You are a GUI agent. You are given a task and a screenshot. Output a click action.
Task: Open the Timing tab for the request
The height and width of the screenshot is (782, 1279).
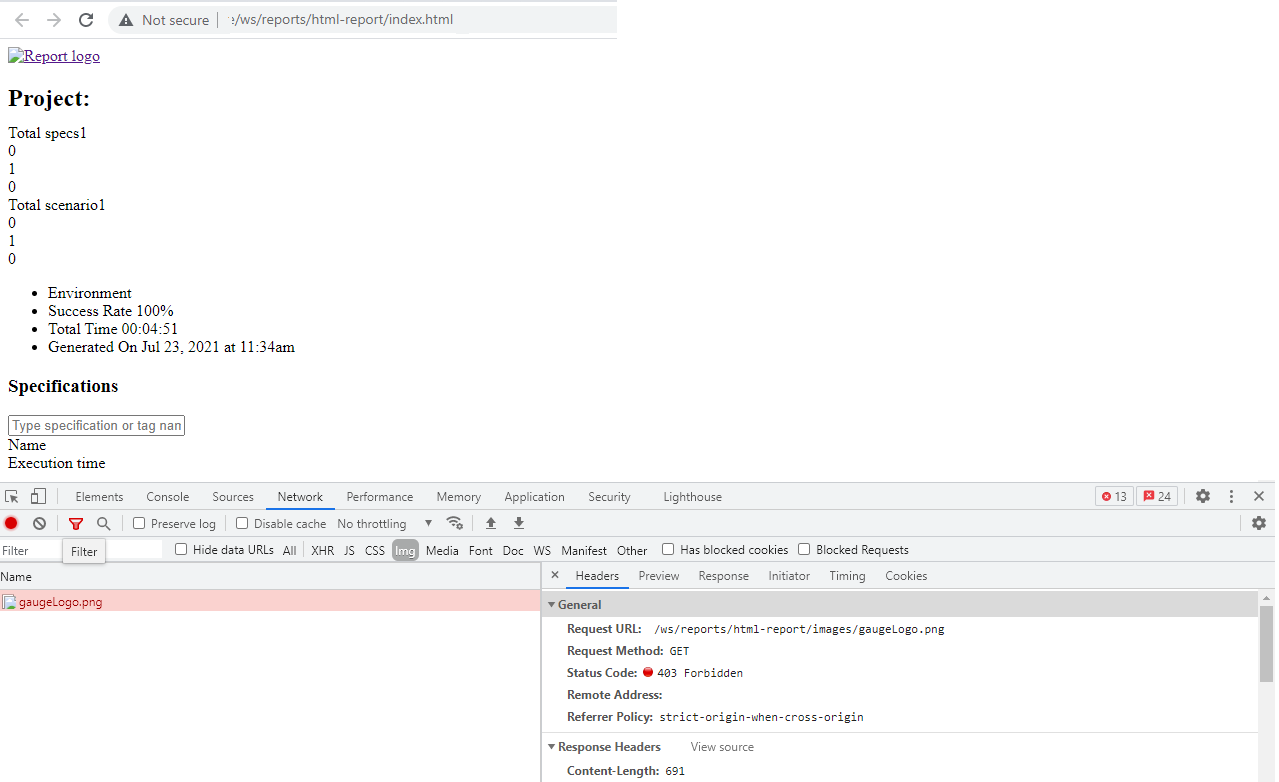pyautogui.click(x=846, y=575)
